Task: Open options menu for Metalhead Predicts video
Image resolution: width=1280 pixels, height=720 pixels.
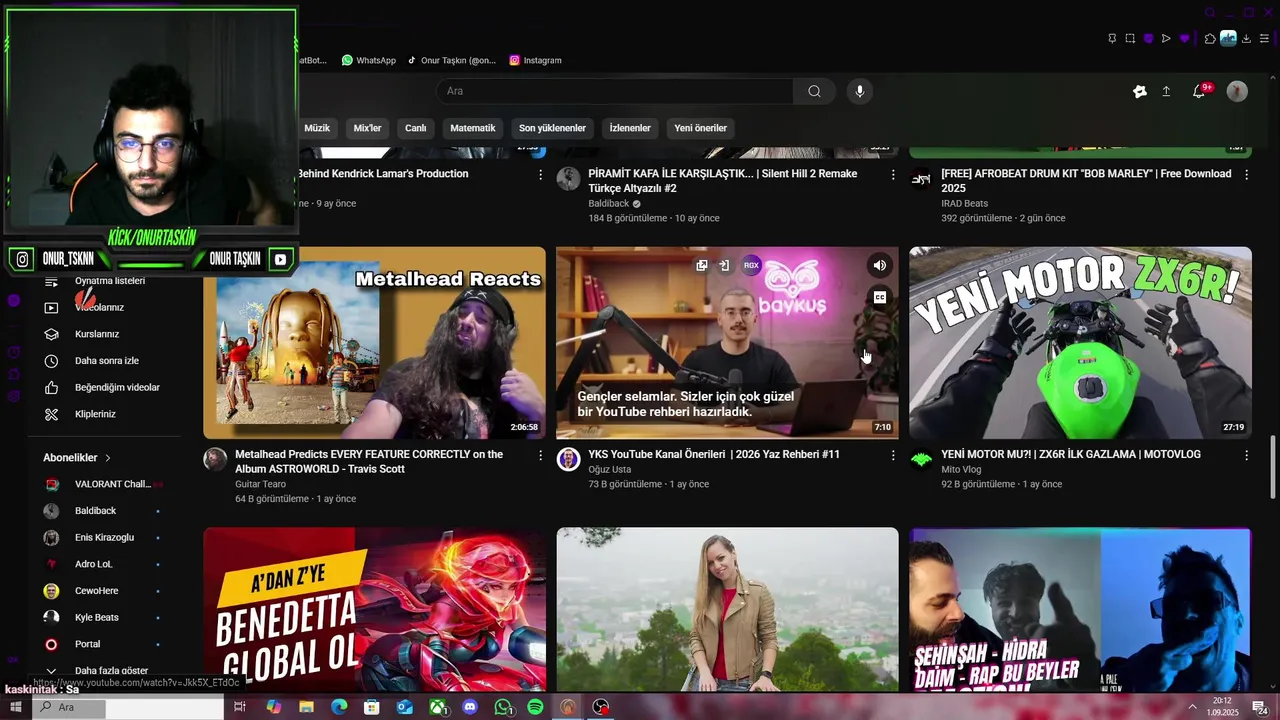Action: coord(540,455)
